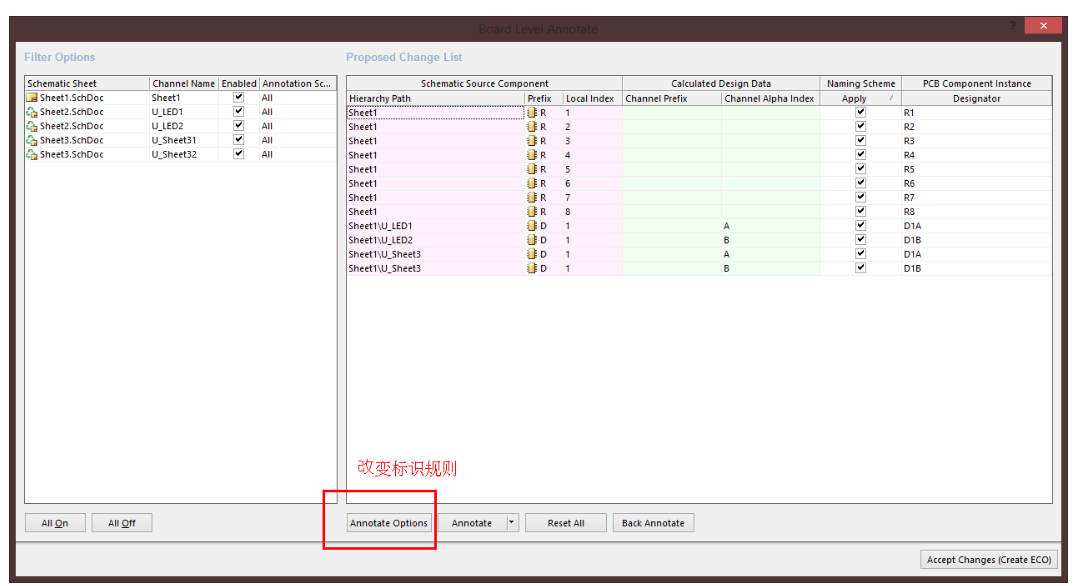Viewport: 1075px width, 586px height.
Task: Click the component icon on the R8 row
Action: (x=531, y=211)
